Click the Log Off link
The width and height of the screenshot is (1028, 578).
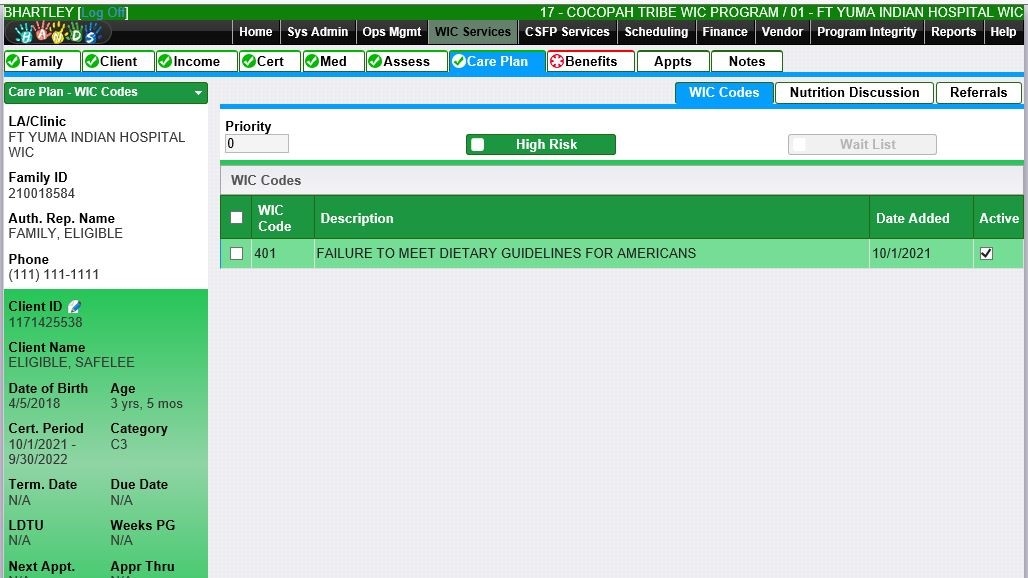click(103, 12)
